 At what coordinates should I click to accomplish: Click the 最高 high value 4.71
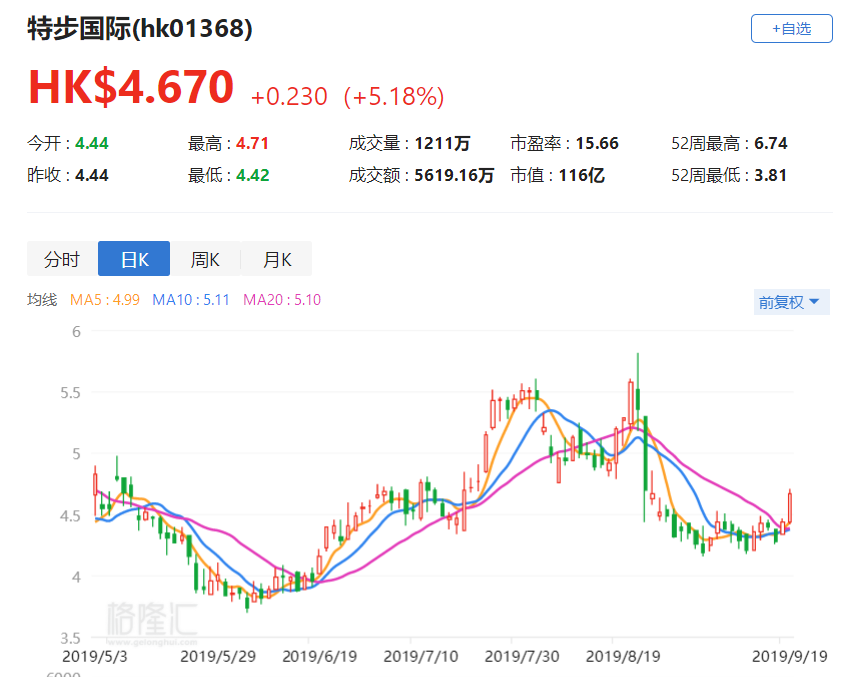pos(252,143)
